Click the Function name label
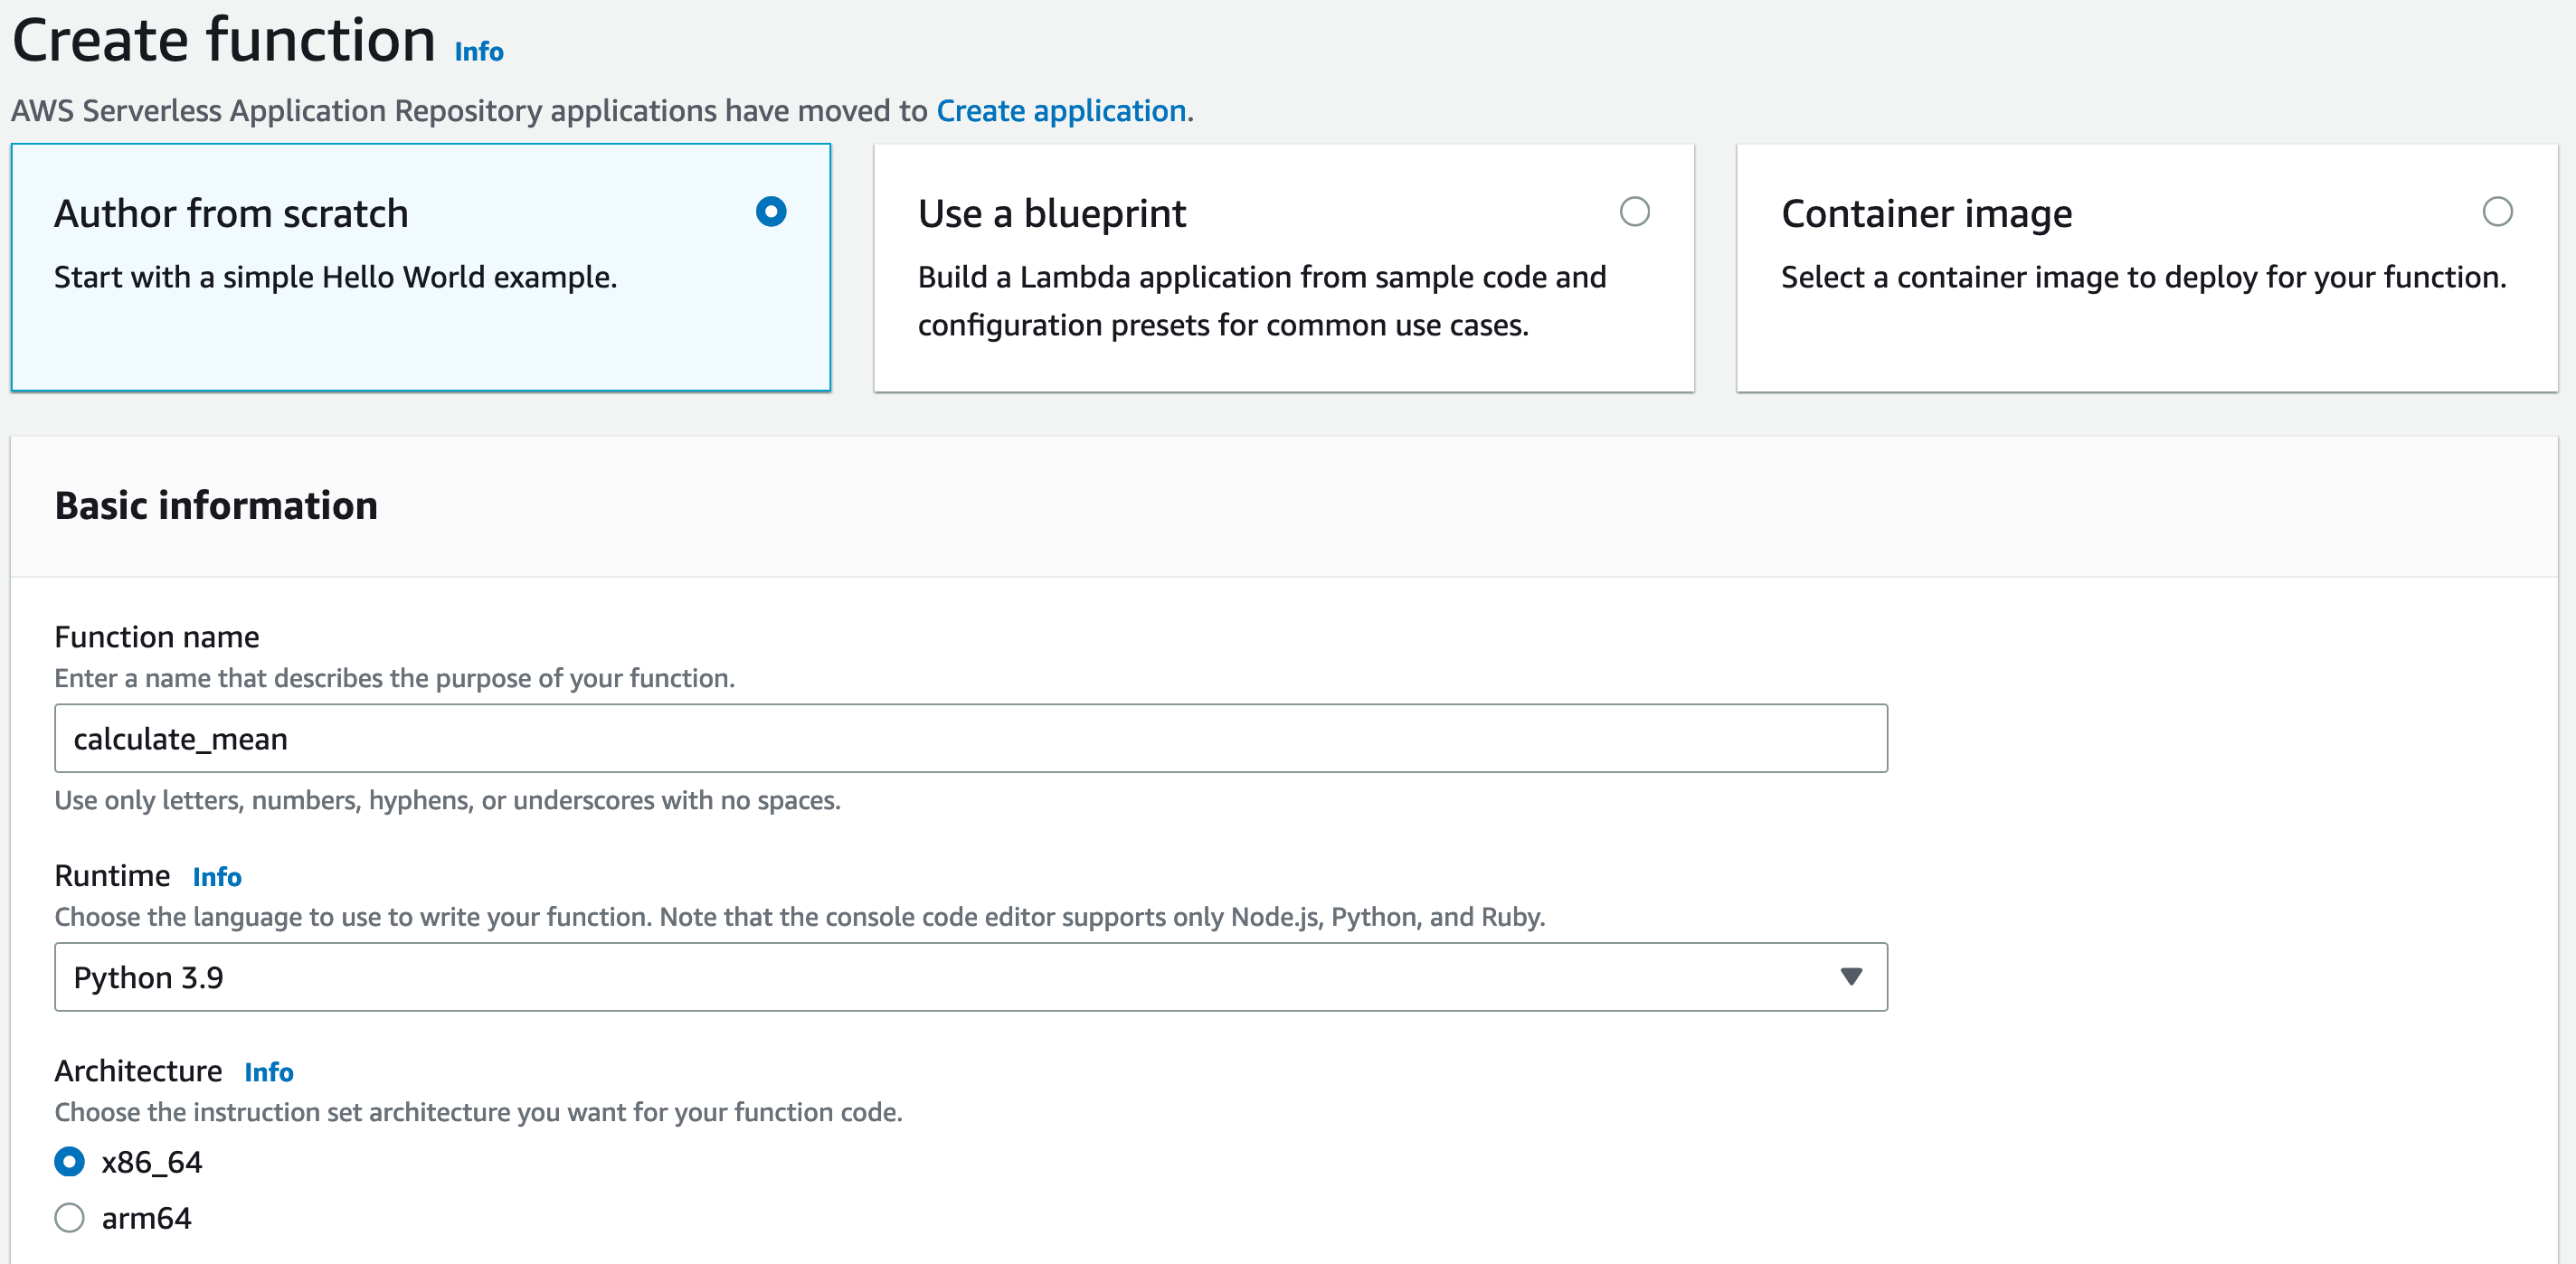Image resolution: width=2576 pixels, height=1264 pixels. 157,637
